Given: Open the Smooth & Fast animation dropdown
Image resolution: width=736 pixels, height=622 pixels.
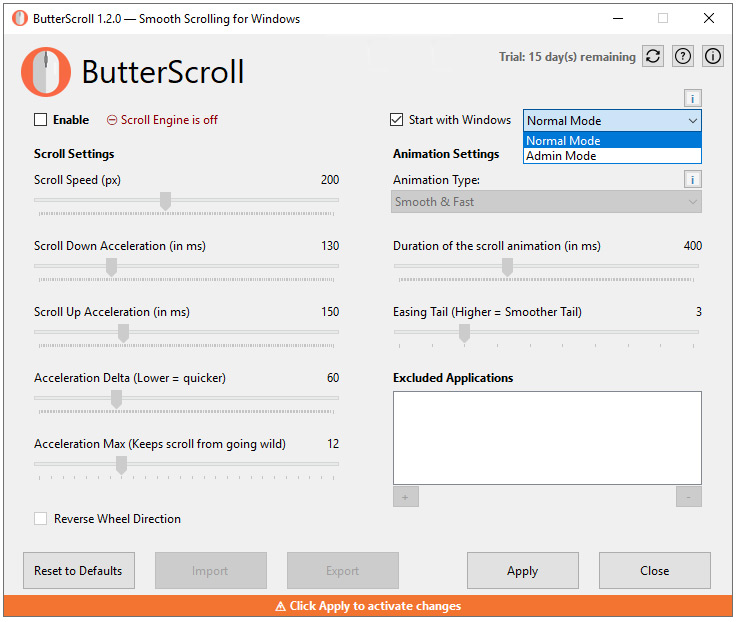Looking at the screenshot, I should pos(546,202).
